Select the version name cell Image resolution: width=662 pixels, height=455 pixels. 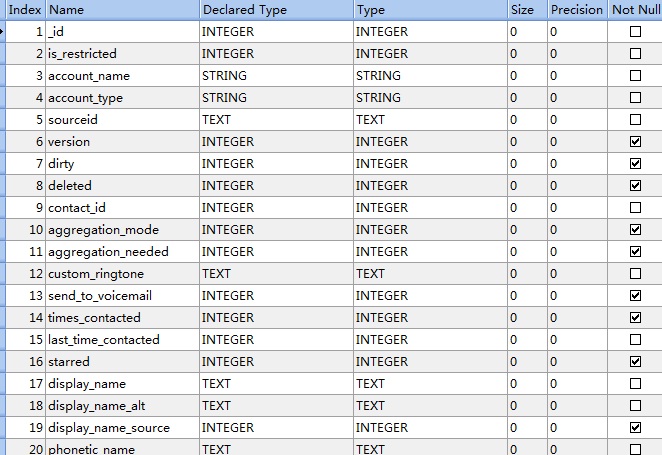[x=122, y=141]
